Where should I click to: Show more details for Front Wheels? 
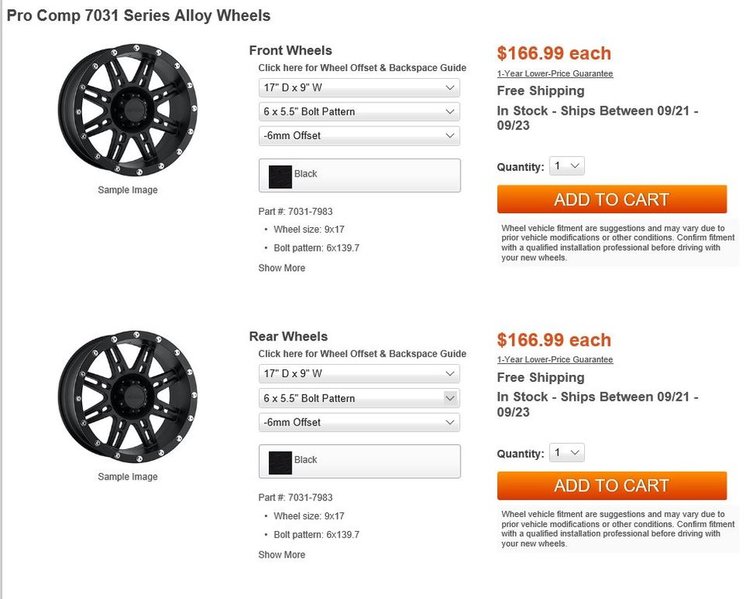click(282, 268)
